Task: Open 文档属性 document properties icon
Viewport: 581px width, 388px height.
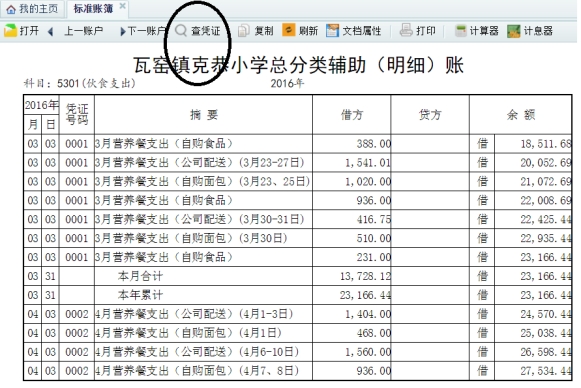Action: [x=332, y=30]
